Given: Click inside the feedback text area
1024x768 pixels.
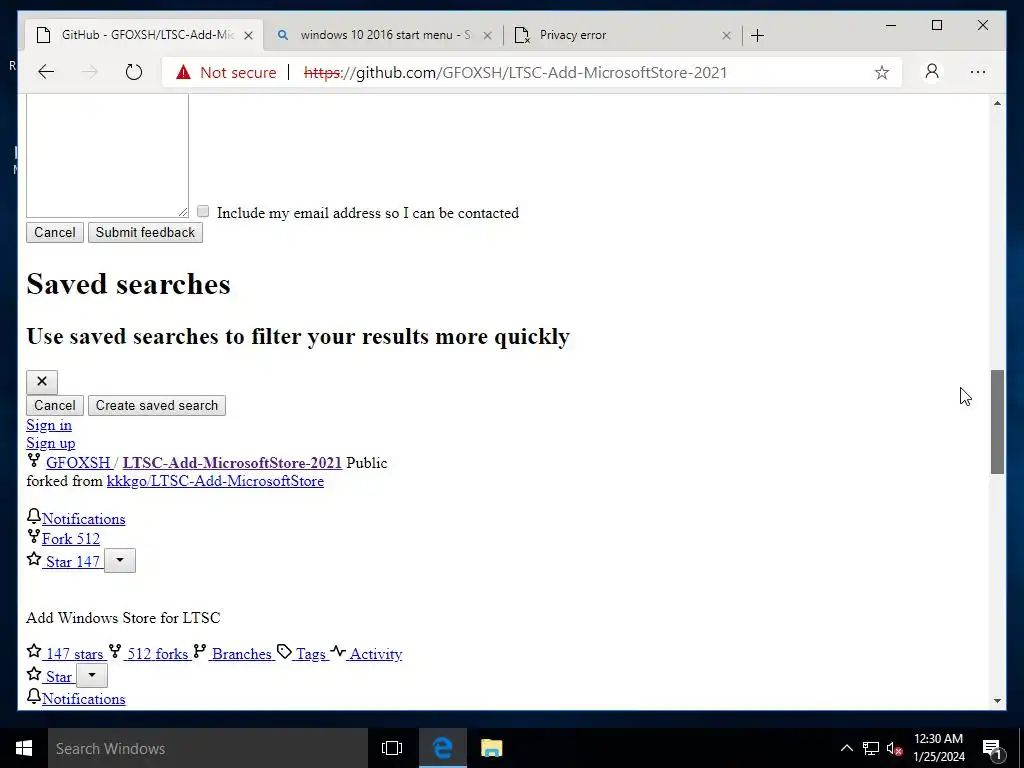Looking at the screenshot, I should (107, 155).
